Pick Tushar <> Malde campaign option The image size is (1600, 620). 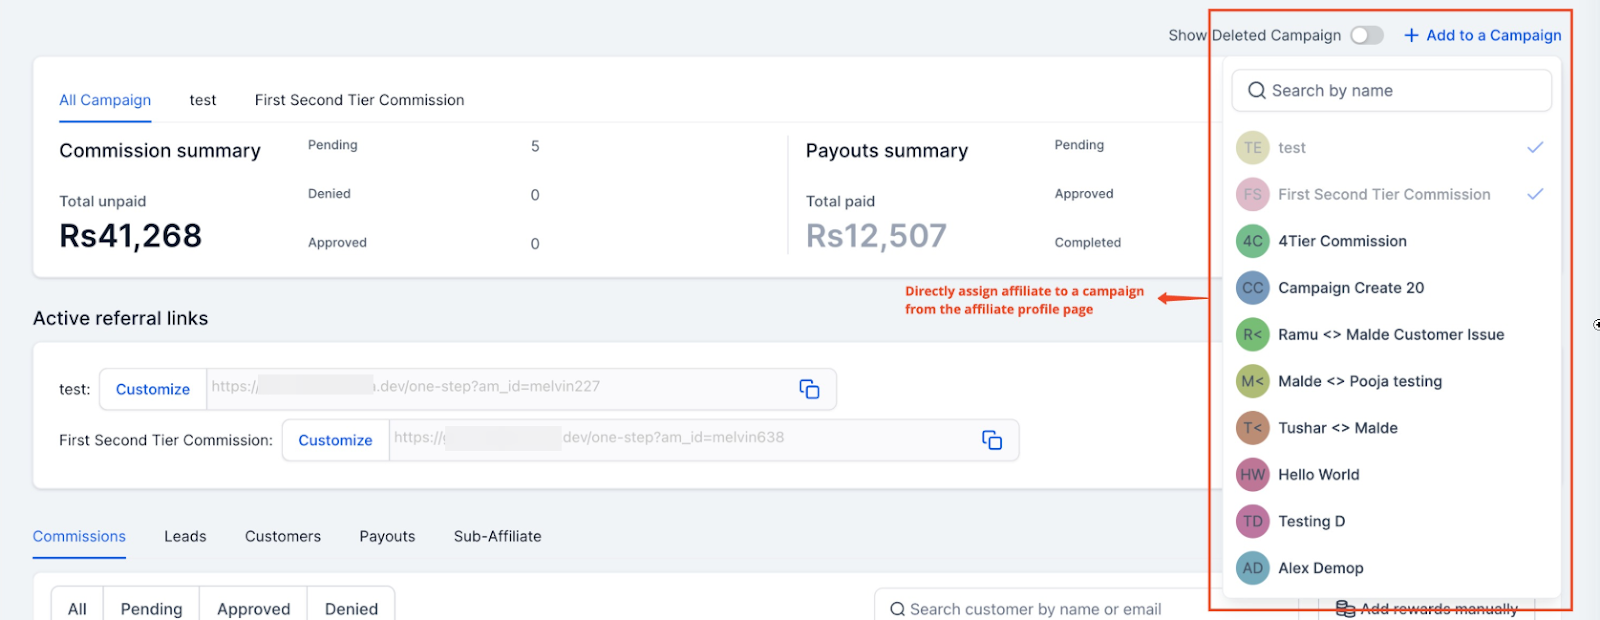click(x=1337, y=428)
